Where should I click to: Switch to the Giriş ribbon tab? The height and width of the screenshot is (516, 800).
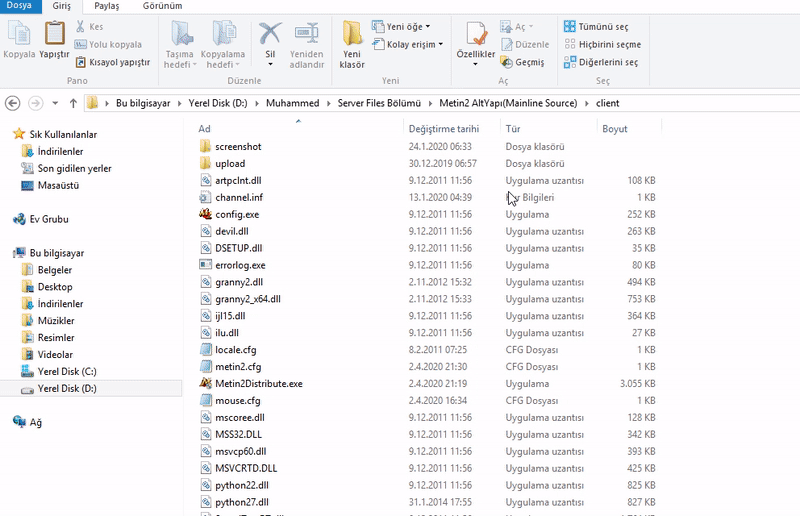pyautogui.click(x=62, y=6)
